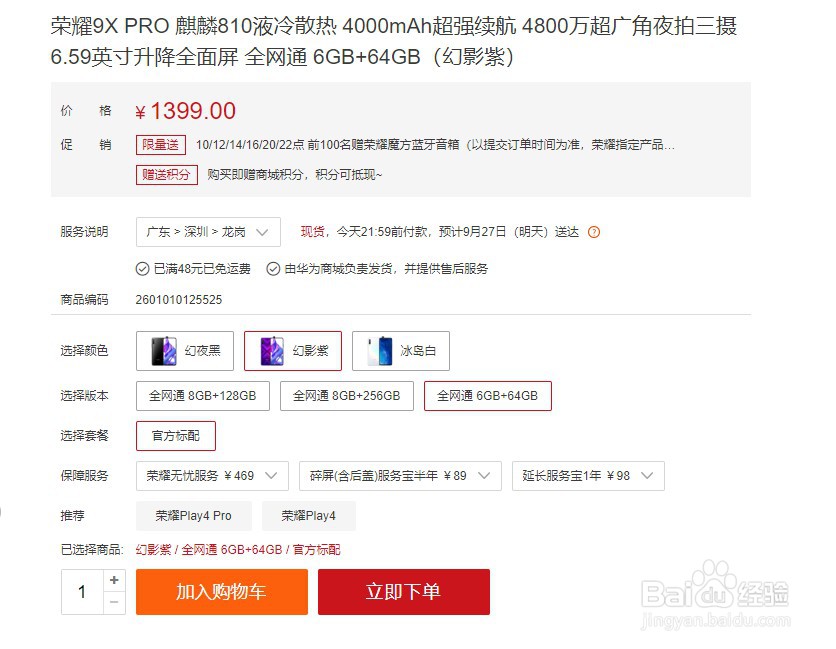The width and height of the screenshot is (836, 649).
Task: Click the quantity input field
Action: point(82,592)
